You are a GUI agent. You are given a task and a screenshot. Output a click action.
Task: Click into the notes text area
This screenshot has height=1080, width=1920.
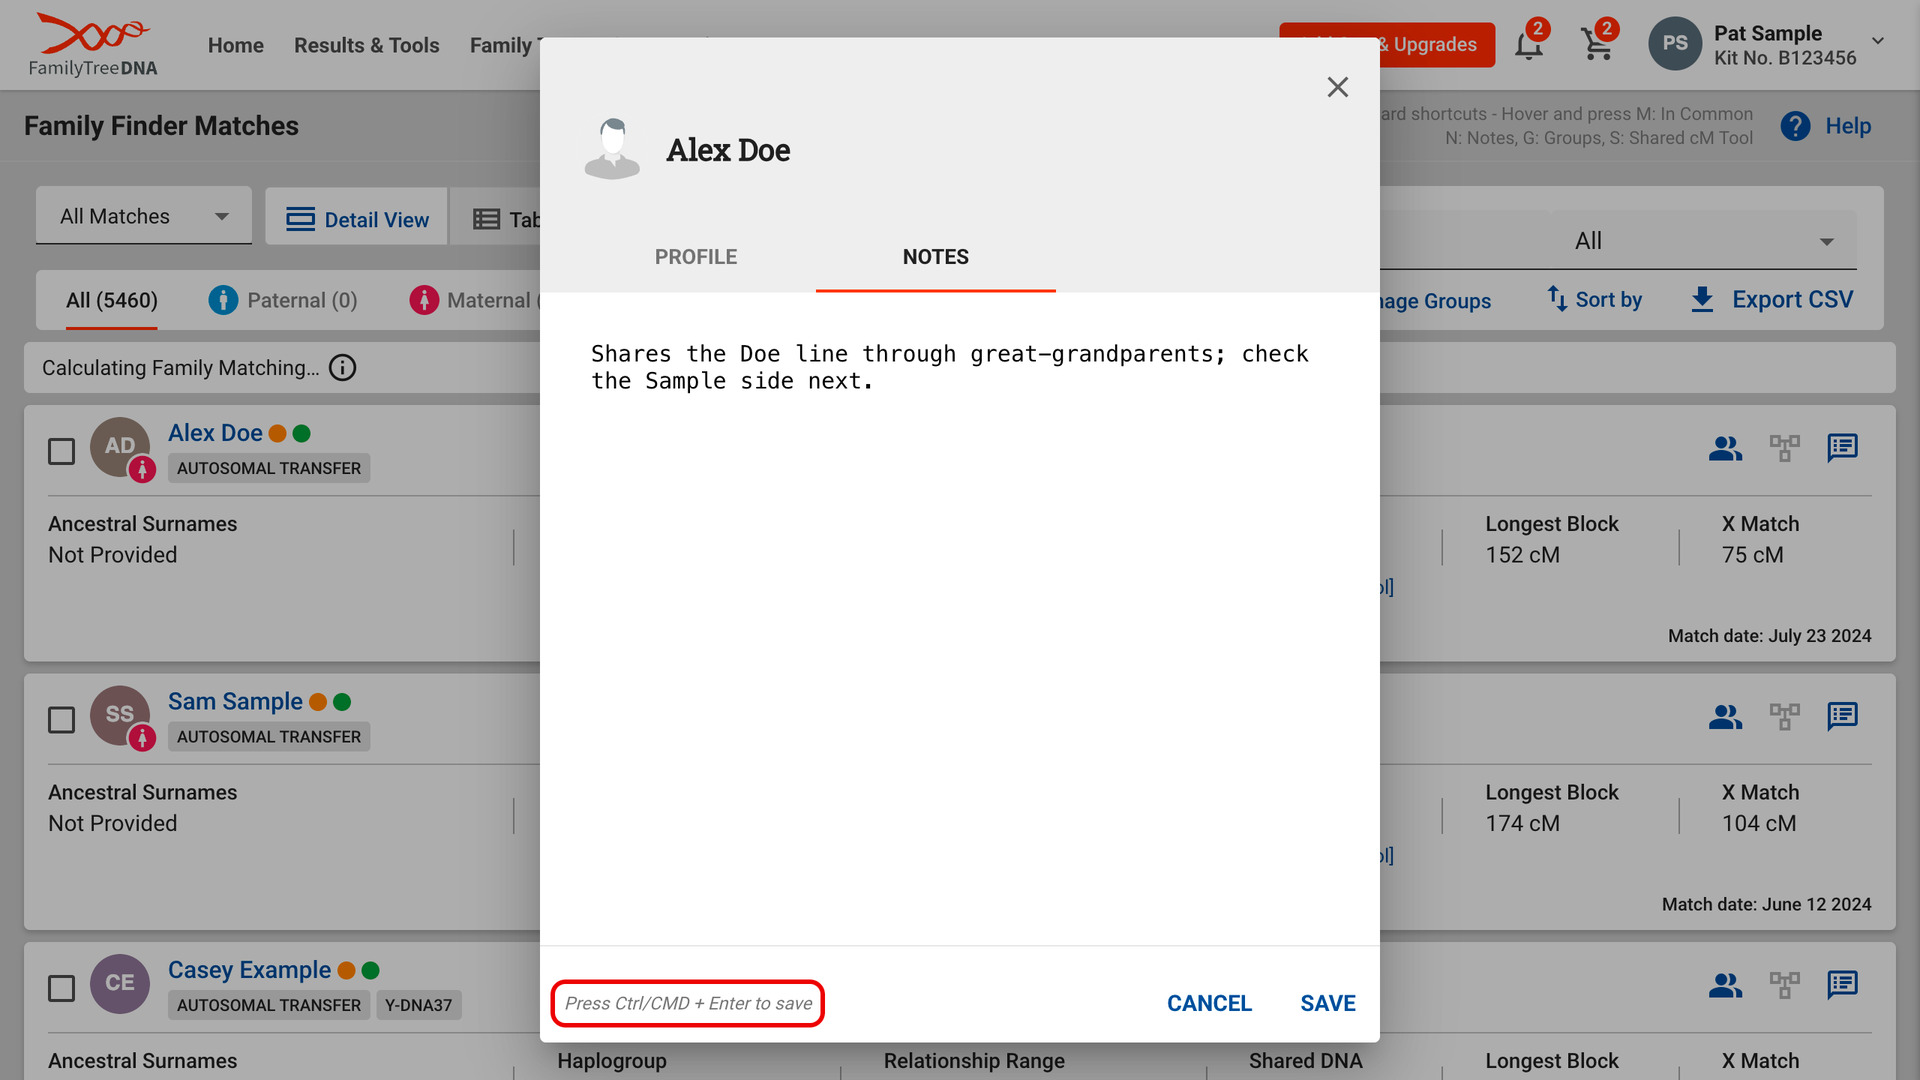pos(960,618)
